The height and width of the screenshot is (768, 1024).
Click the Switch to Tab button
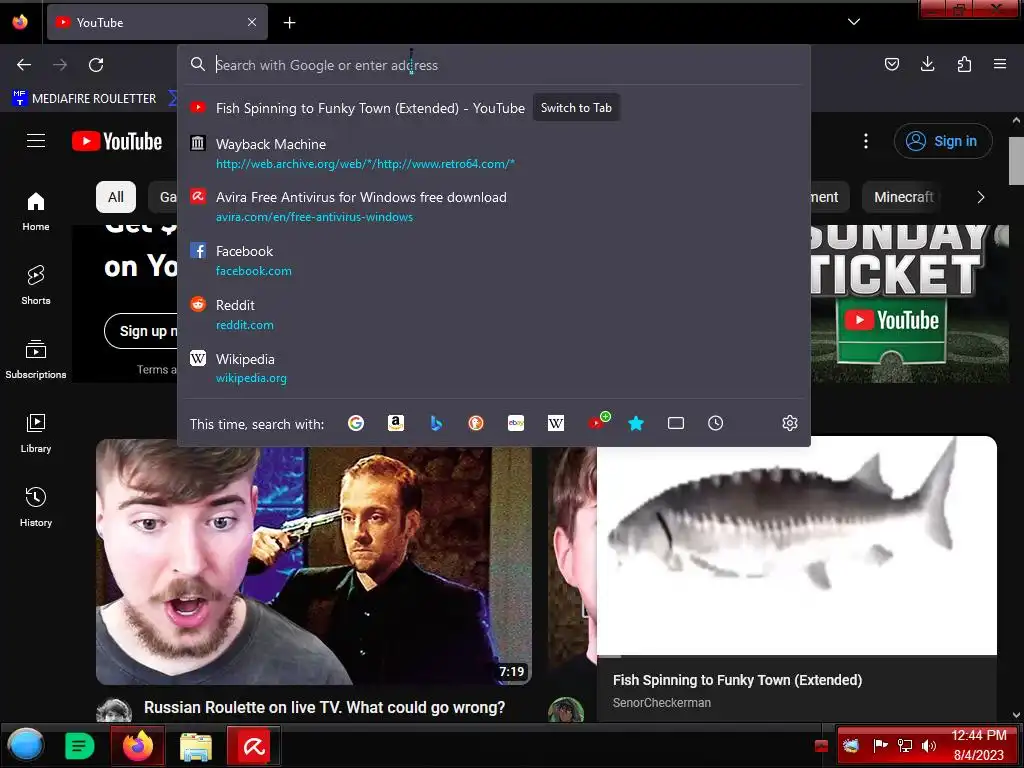tap(576, 108)
